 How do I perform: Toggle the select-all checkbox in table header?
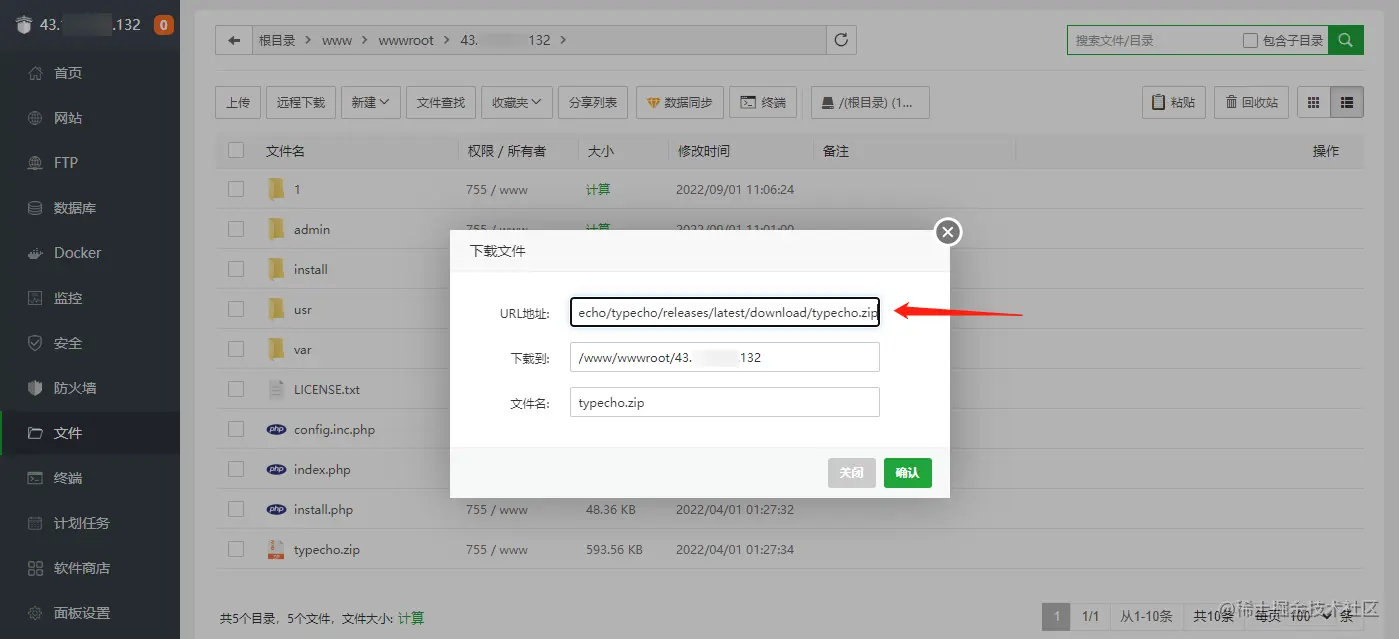click(x=236, y=150)
